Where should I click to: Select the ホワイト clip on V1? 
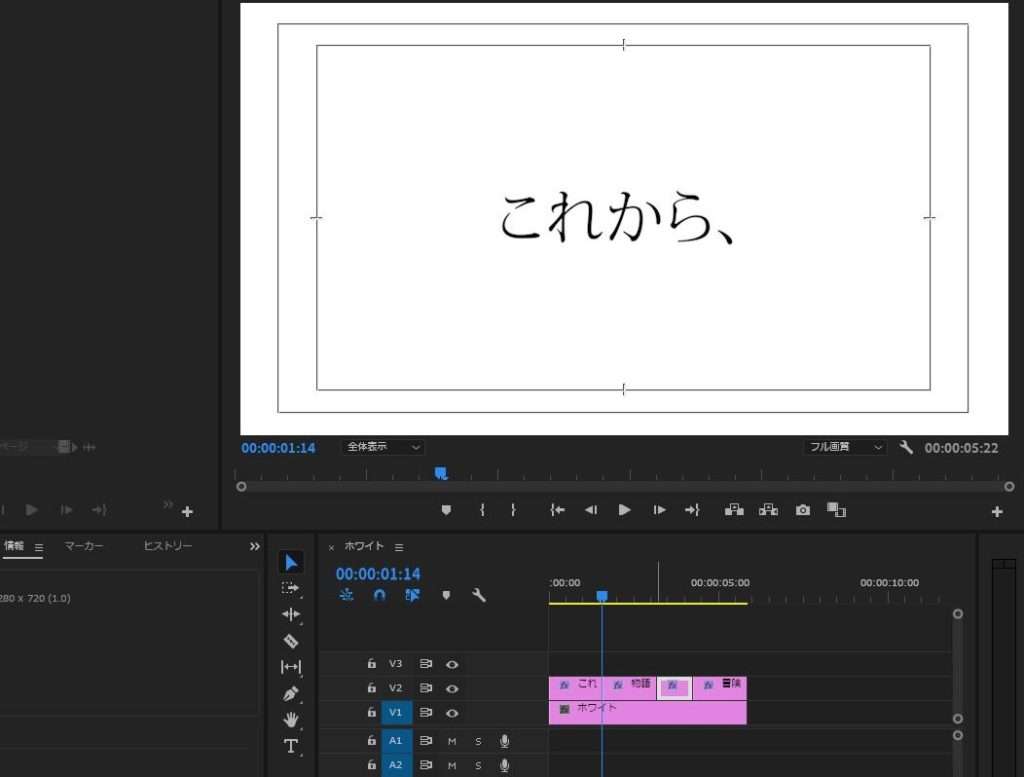660,711
